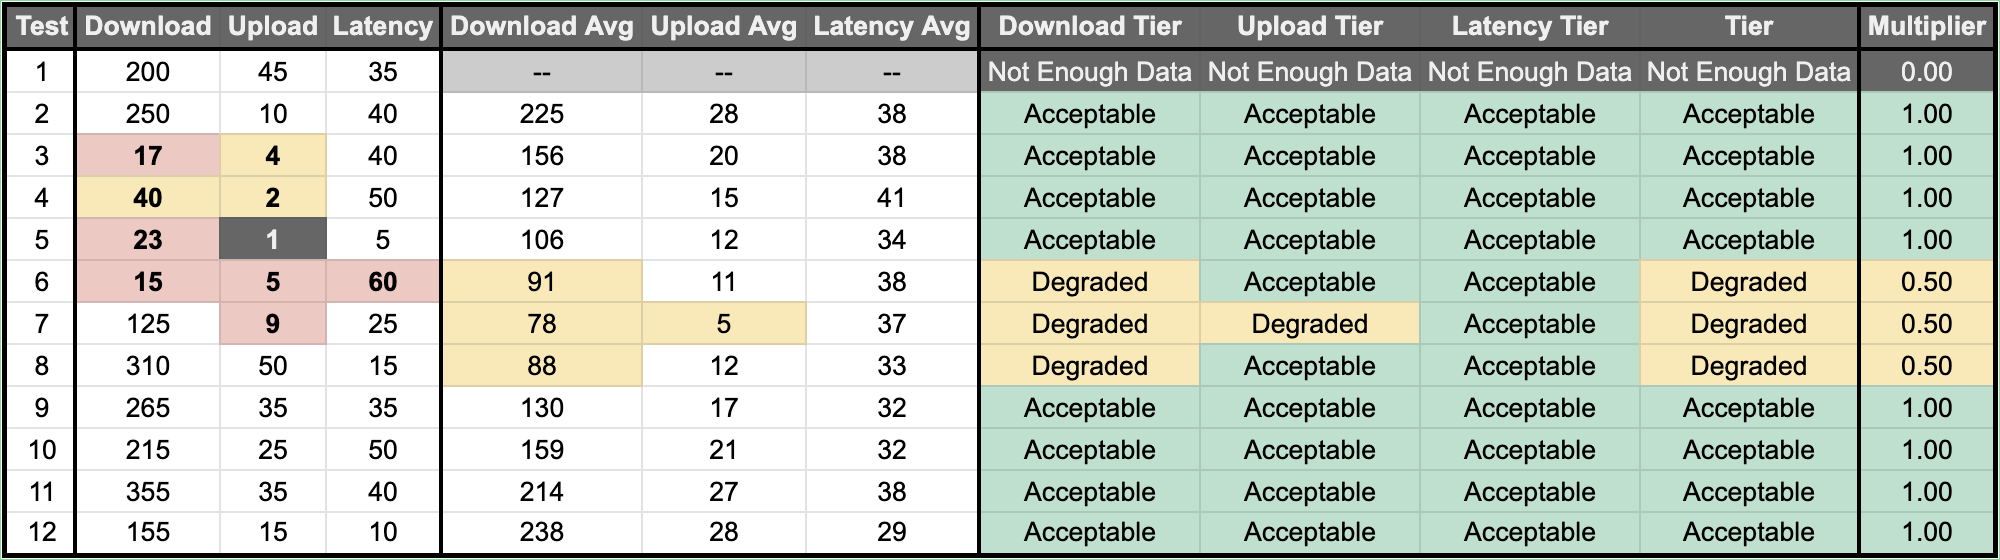Click the 0.00 Multiplier cell
2000x560 pixels.
[x=1926, y=72]
